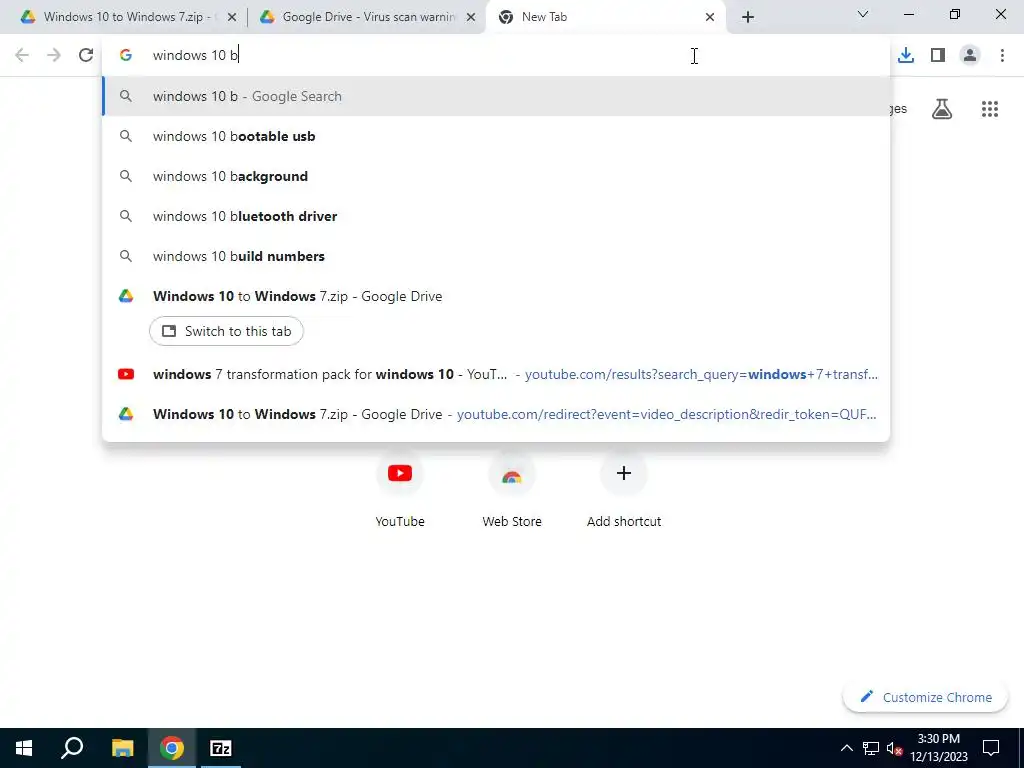The width and height of the screenshot is (1024, 768).
Task: Click the browser reload button
Action: (86, 56)
